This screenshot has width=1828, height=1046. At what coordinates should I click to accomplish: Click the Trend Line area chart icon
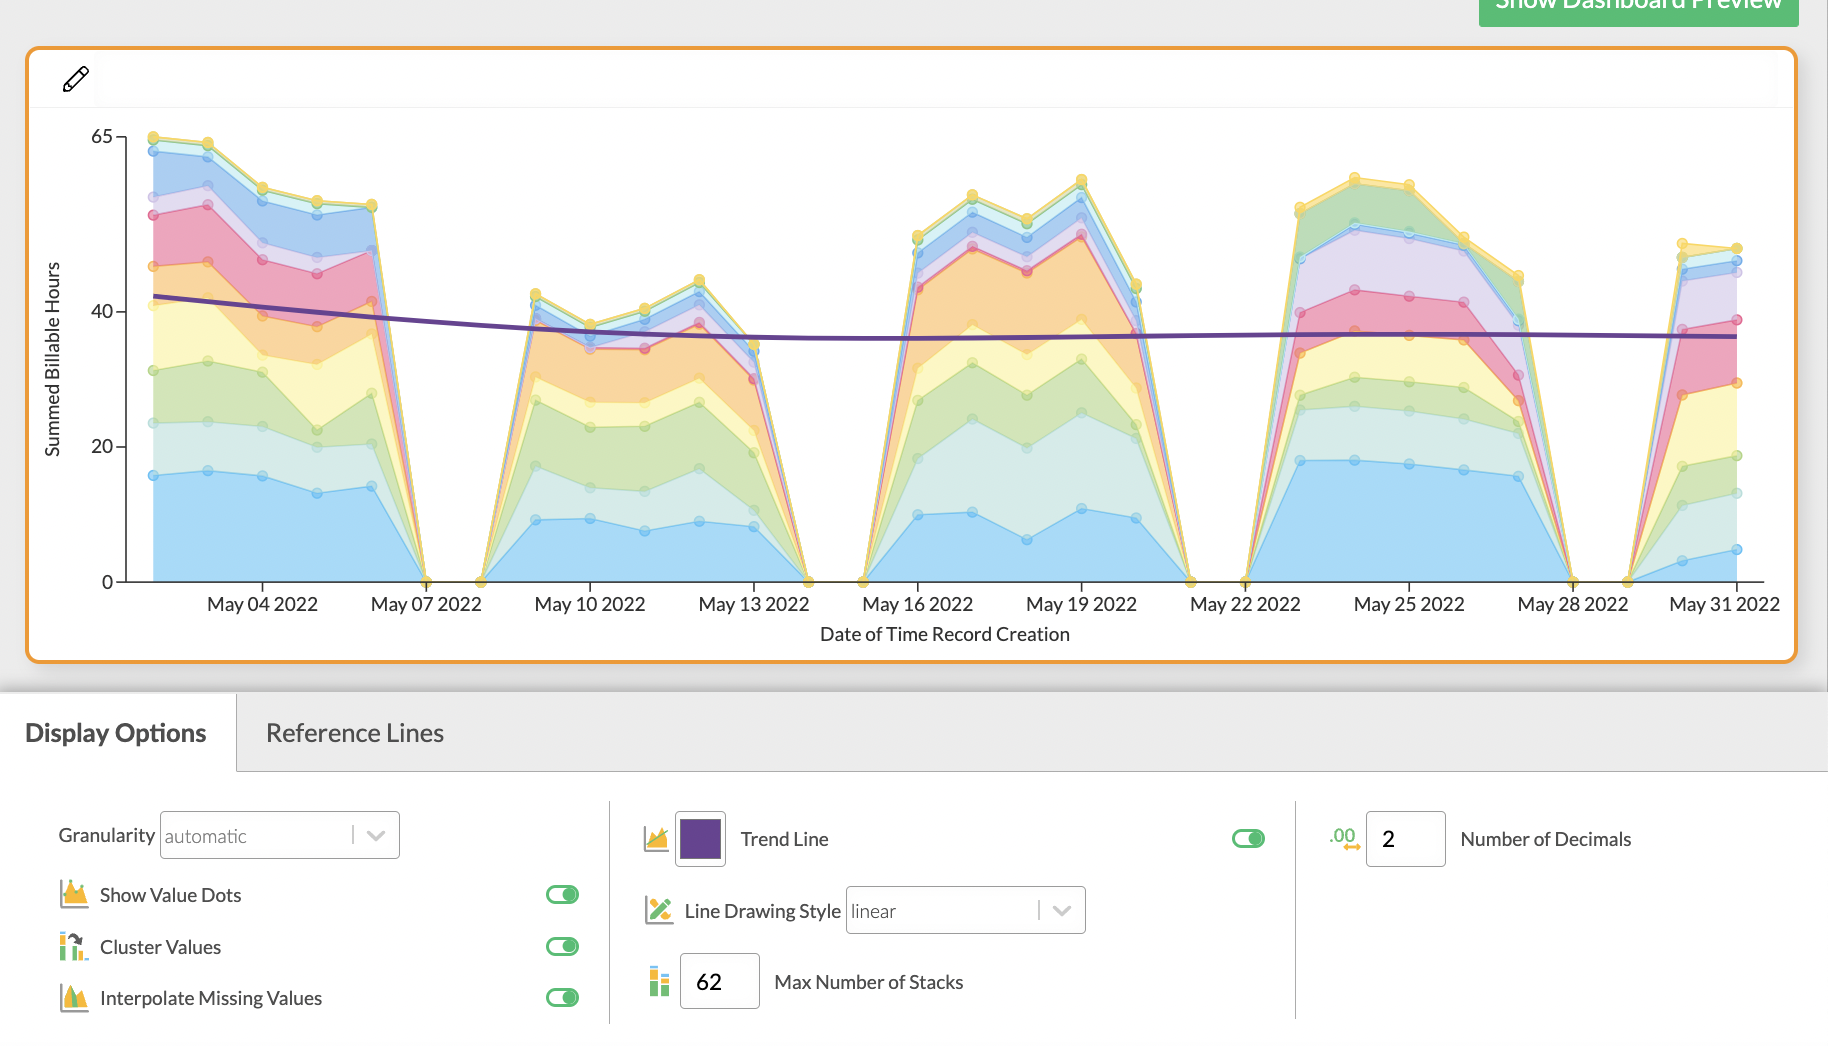pyautogui.click(x=657, y=839)
